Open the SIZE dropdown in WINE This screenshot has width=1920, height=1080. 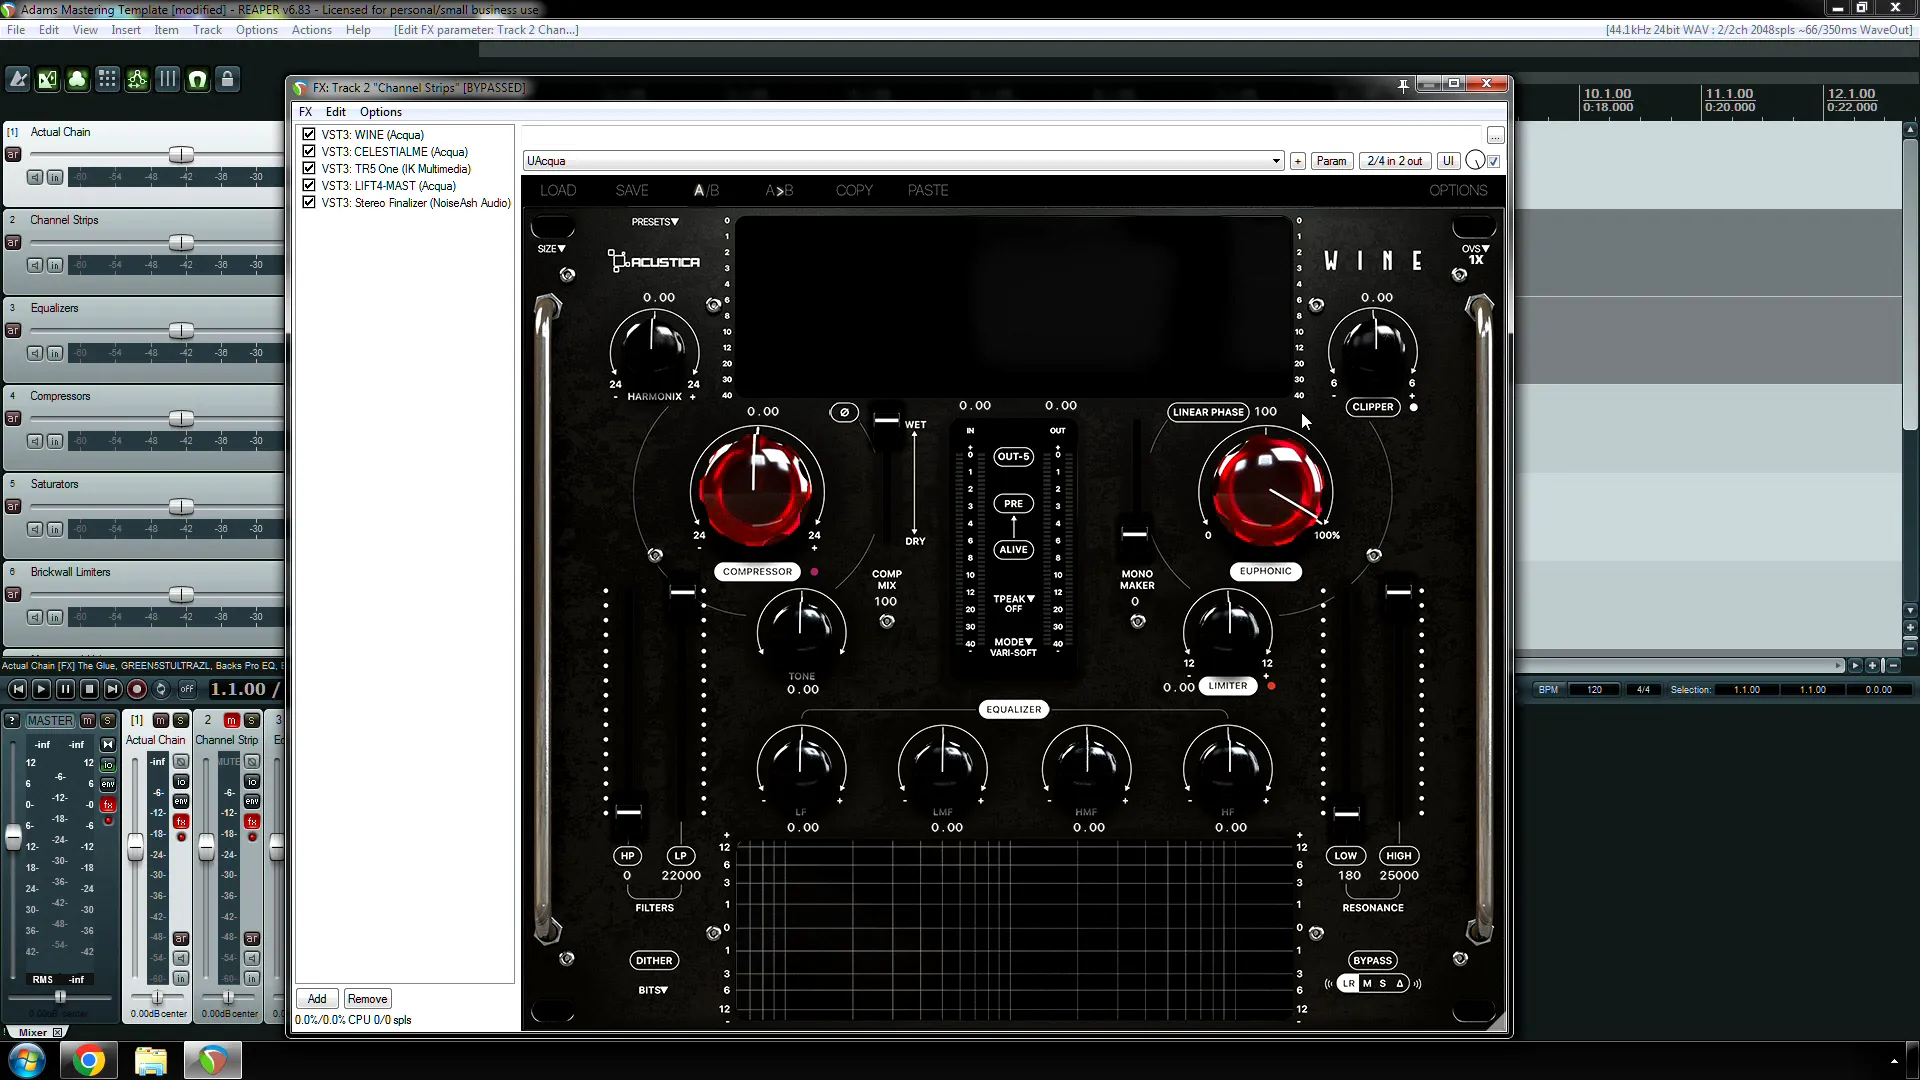coord(551,249)
